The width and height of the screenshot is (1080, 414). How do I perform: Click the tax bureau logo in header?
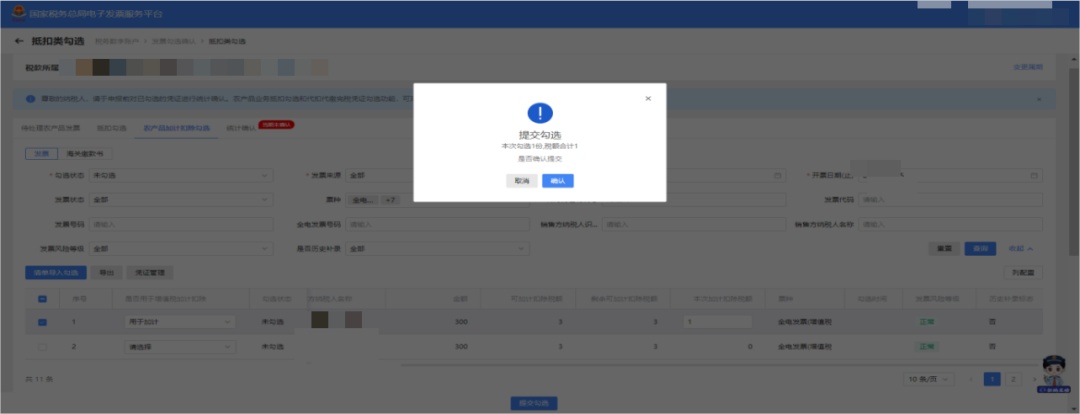tap(19, 14)
